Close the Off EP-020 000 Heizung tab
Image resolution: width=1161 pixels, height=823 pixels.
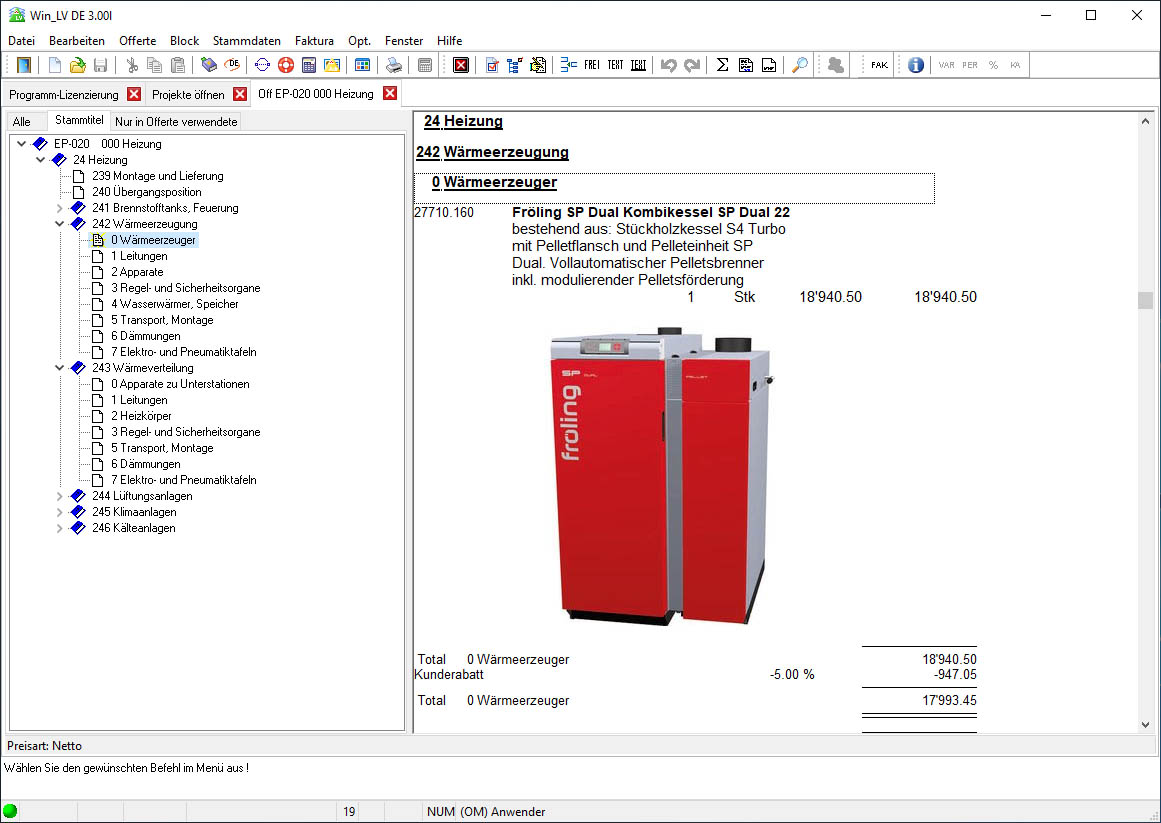pyautogui.click(x=390, y=93)
